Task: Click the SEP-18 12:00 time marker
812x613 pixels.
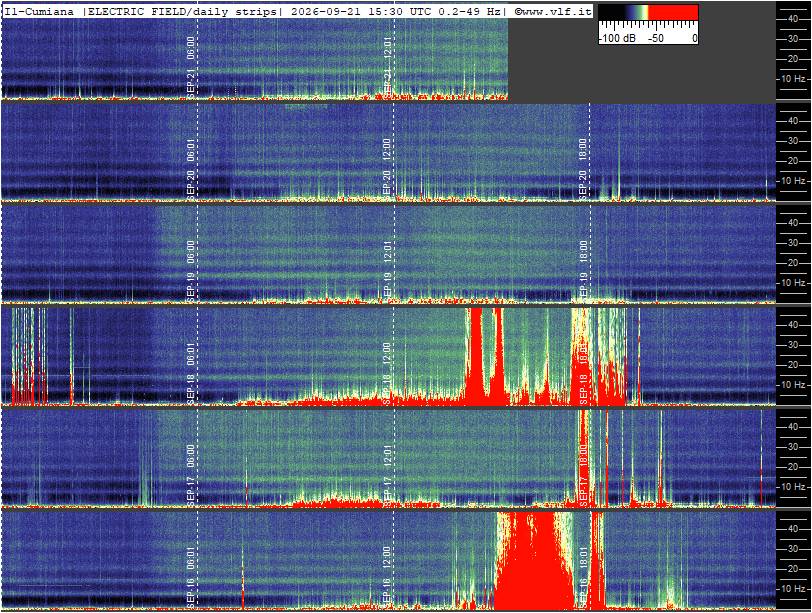Action: [387, 373]
